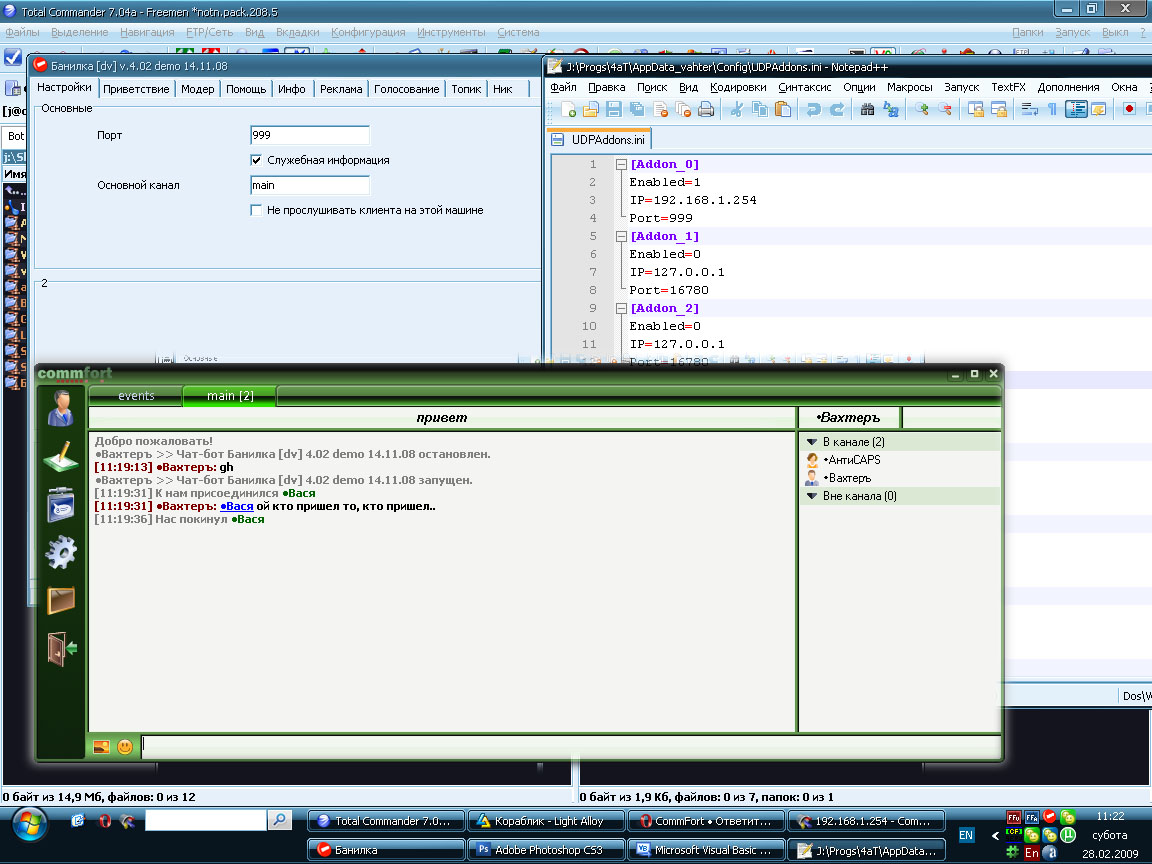The image size is (1152, 864).
Task: Expand the Вне канала (0) group
Action: (811, 496)
